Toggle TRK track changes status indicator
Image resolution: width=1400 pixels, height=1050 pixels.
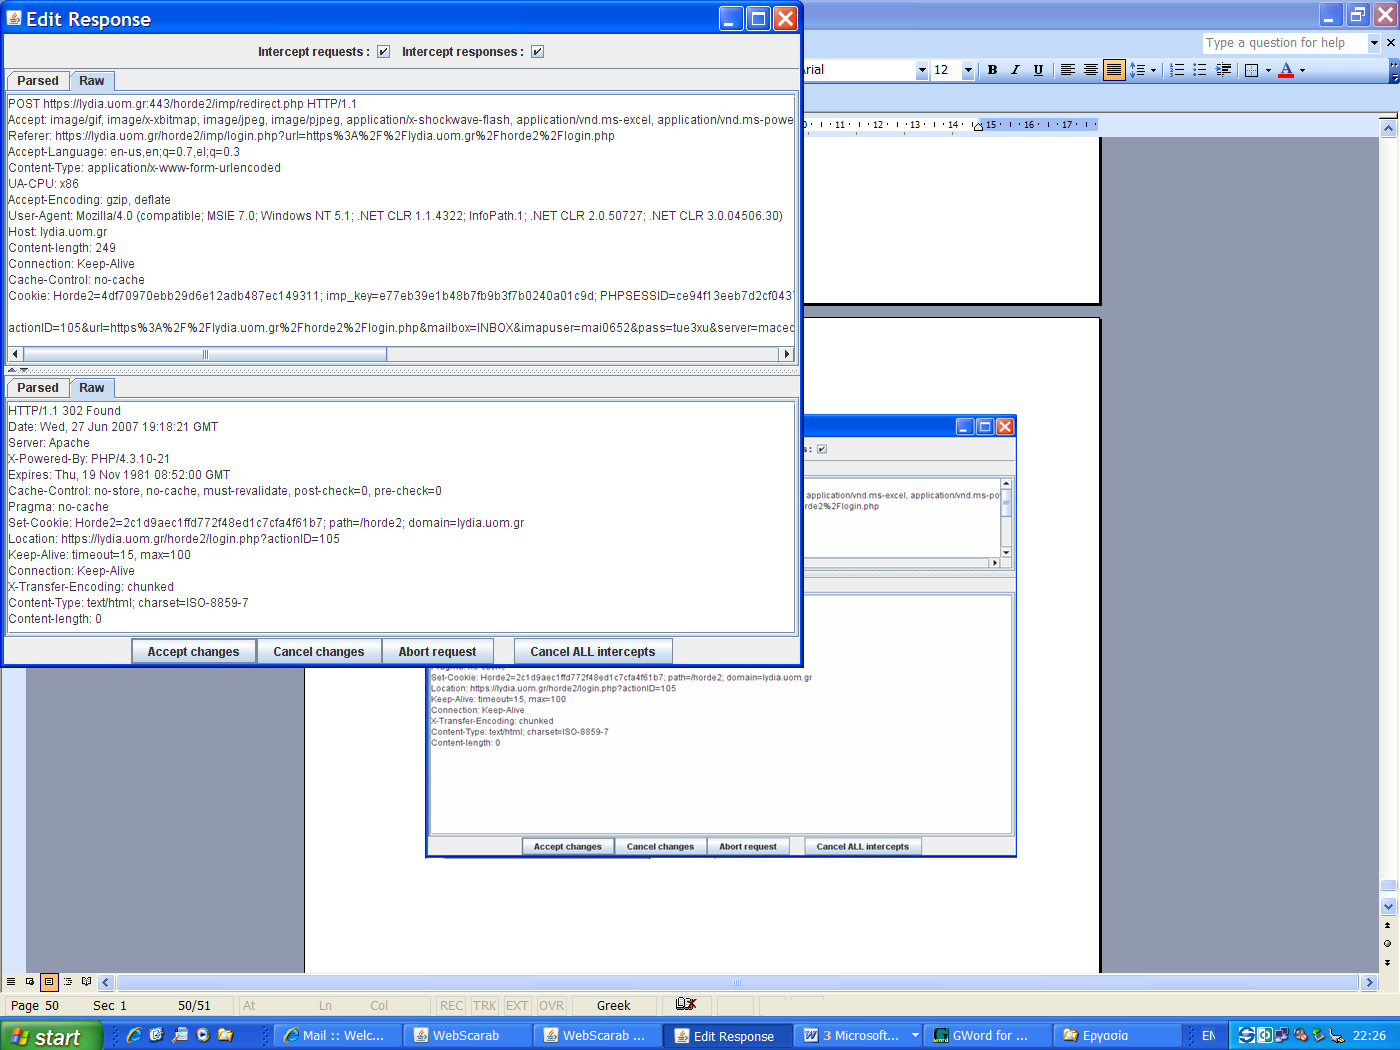485,1005
